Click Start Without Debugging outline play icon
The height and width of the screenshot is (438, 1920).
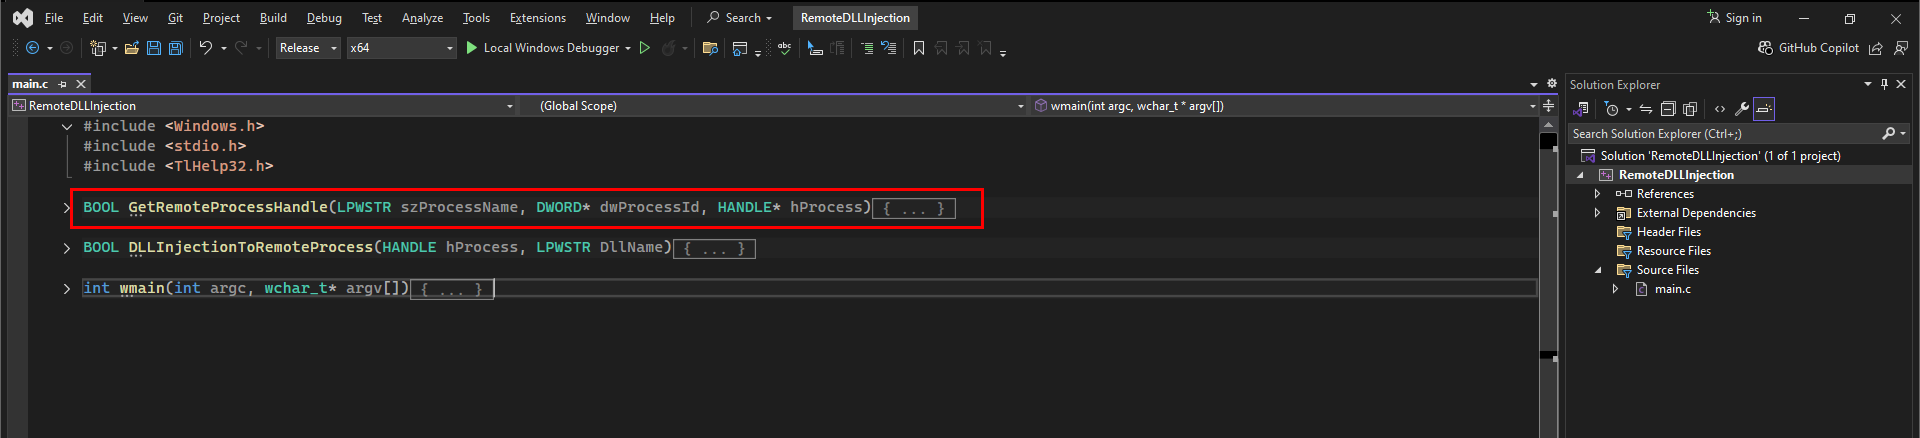pyautogui.click(x=645, y=48)
